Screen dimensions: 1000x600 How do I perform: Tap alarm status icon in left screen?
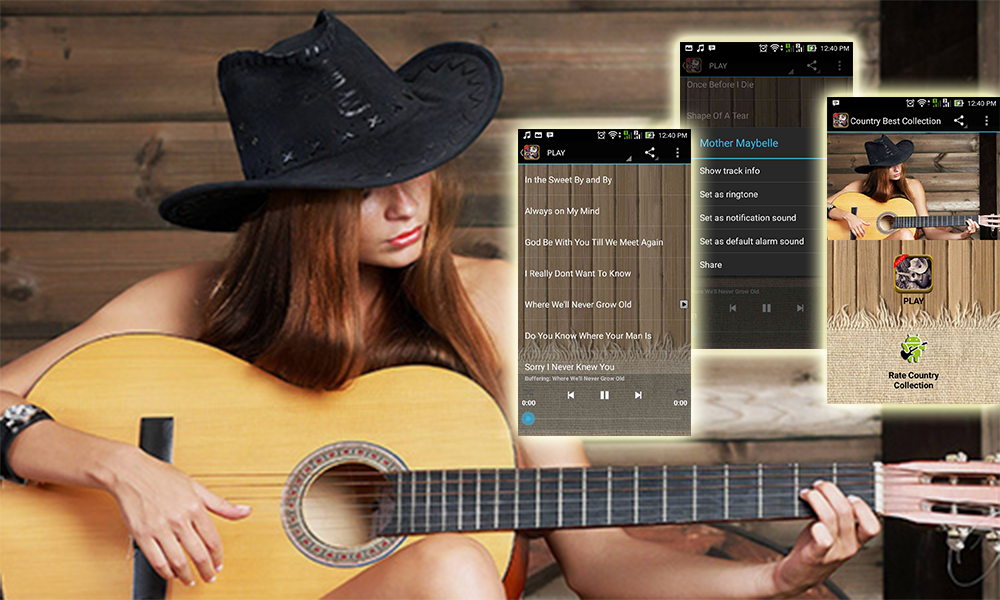[601, 135]
